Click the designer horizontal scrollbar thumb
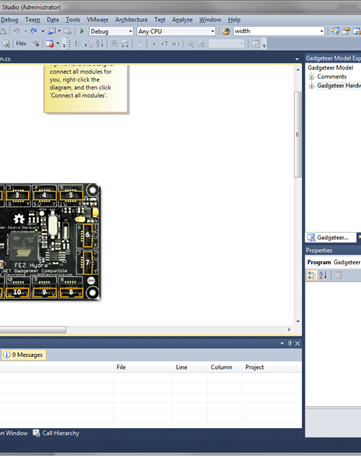The height and width of the screenshot is (456, 361). 33,330
